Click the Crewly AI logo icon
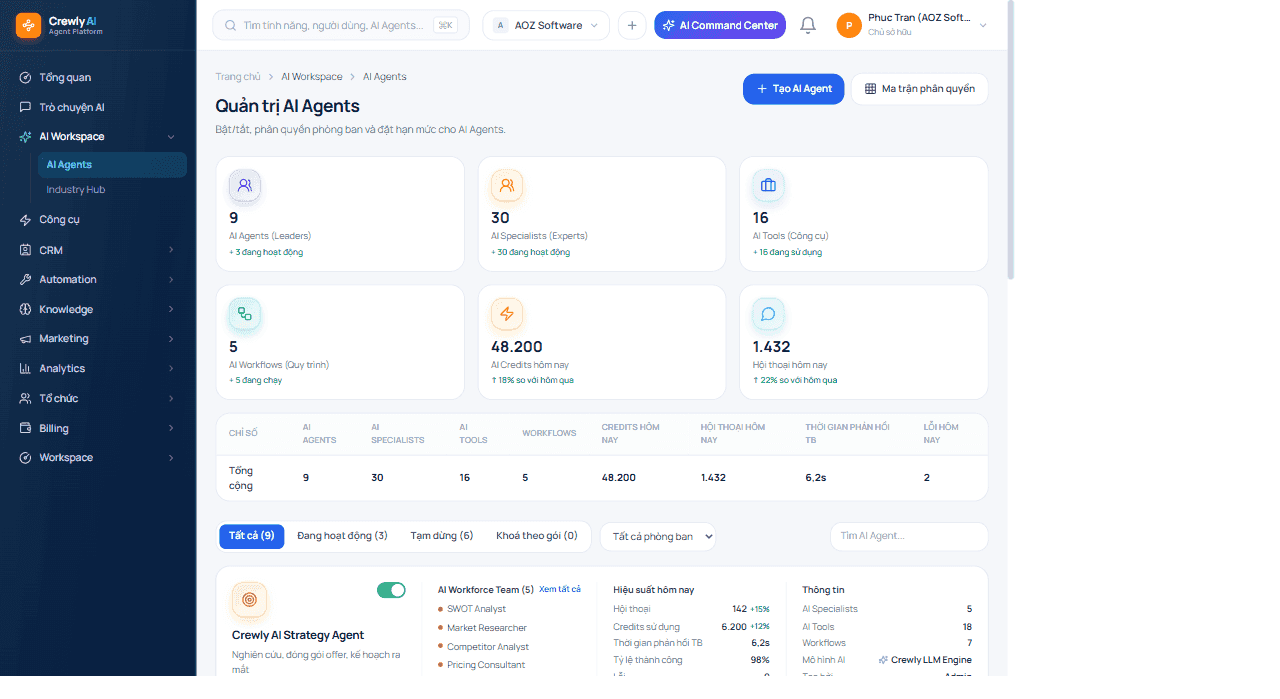This screenshot has width=1280, height=699. click(x=28, y=25)
